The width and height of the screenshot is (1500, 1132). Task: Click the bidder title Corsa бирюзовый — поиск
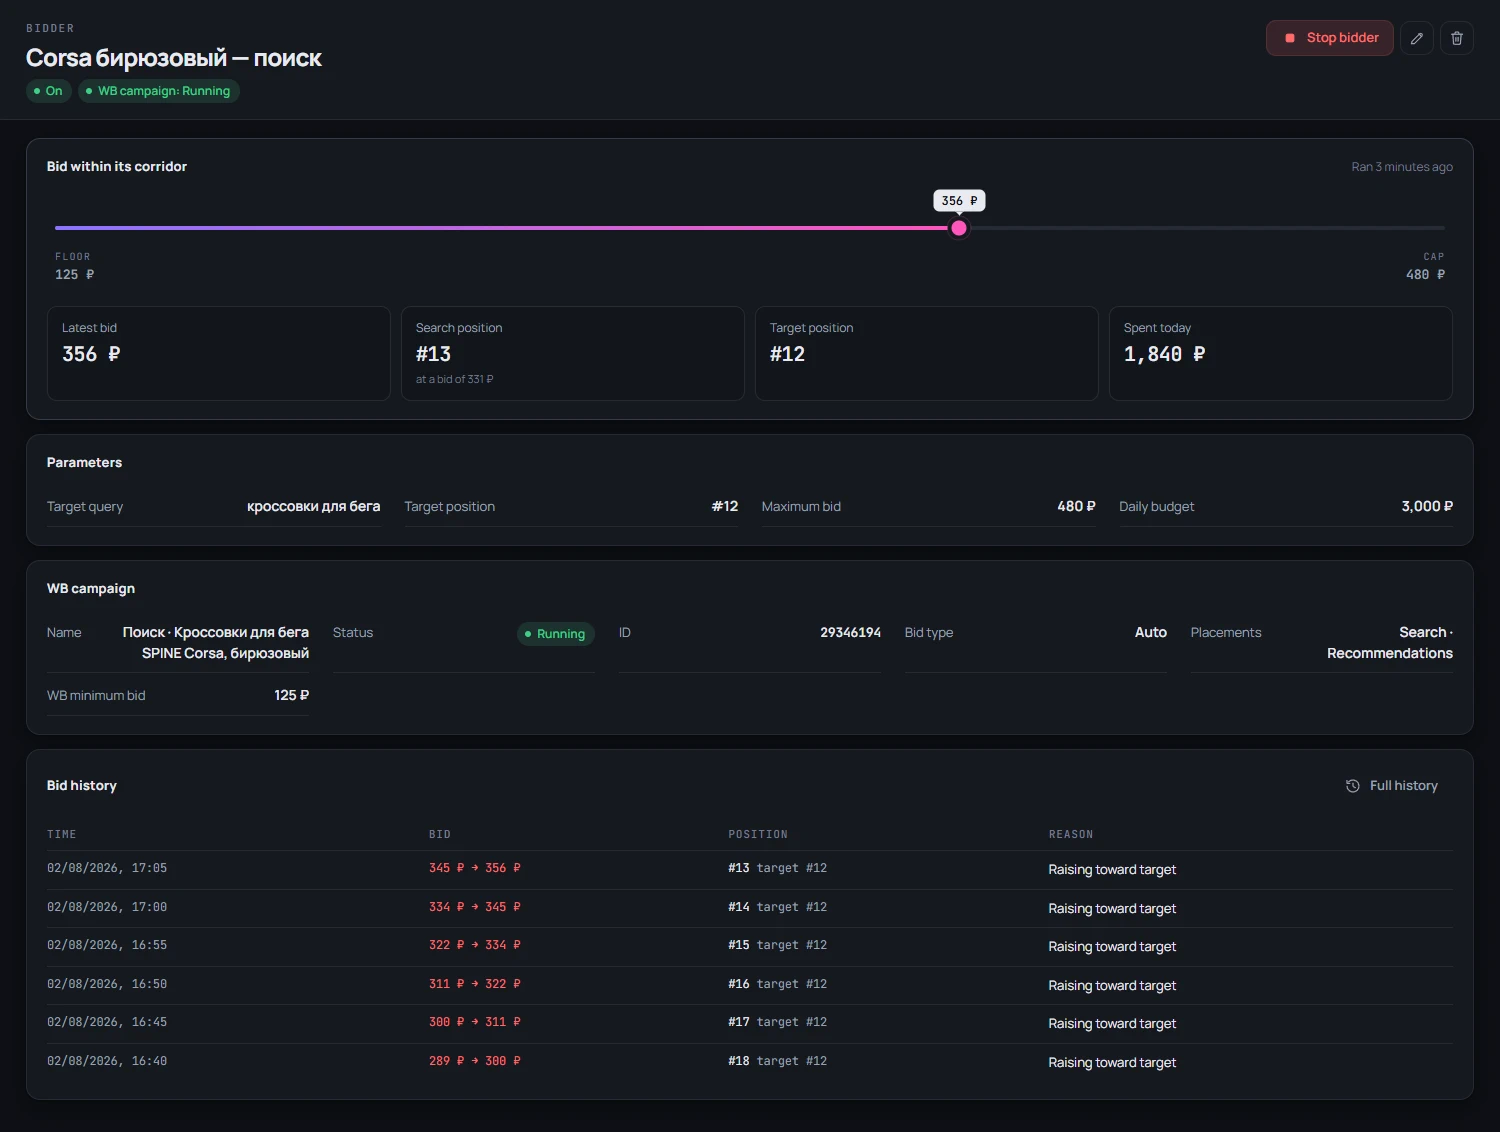click(x=174, y=58)
